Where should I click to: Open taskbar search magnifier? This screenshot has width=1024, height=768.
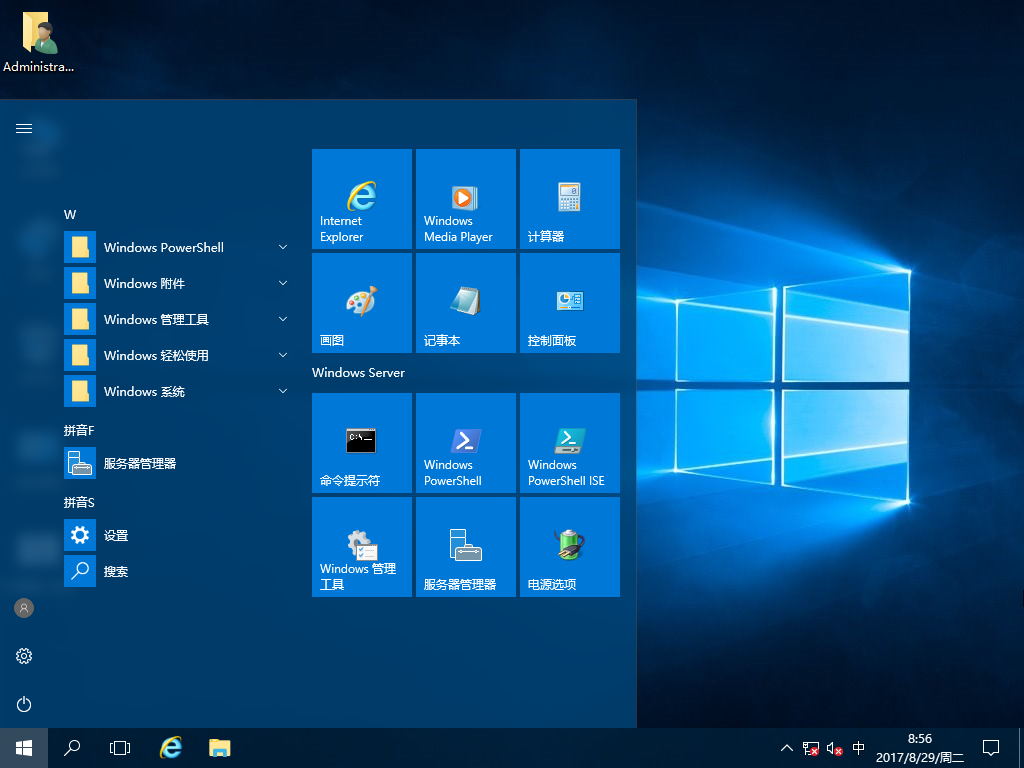[x=72, y=748]
